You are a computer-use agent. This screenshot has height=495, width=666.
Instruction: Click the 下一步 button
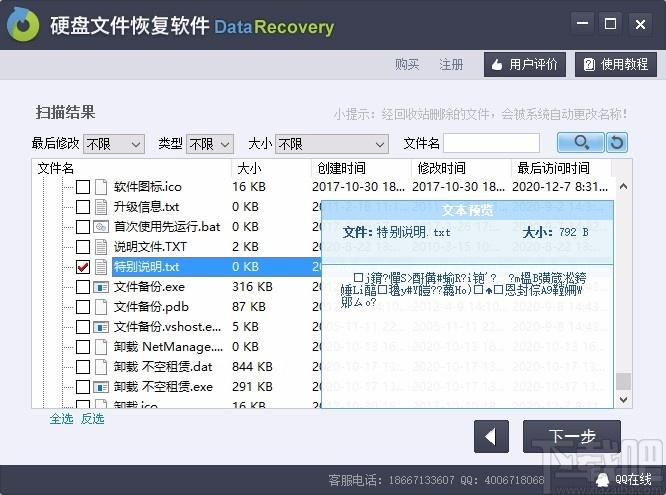[572, 437]
